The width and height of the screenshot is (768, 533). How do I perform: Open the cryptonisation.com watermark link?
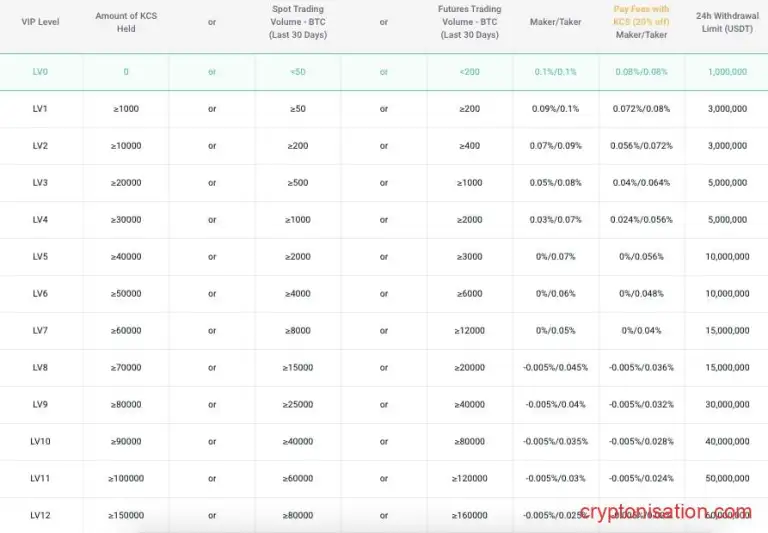(x=653, y=512)
